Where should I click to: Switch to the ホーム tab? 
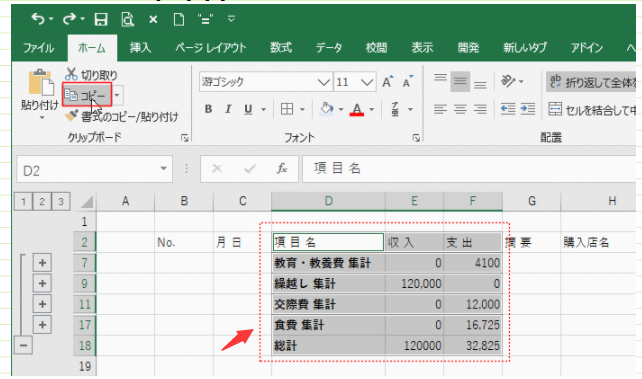(x=92, y=48)
